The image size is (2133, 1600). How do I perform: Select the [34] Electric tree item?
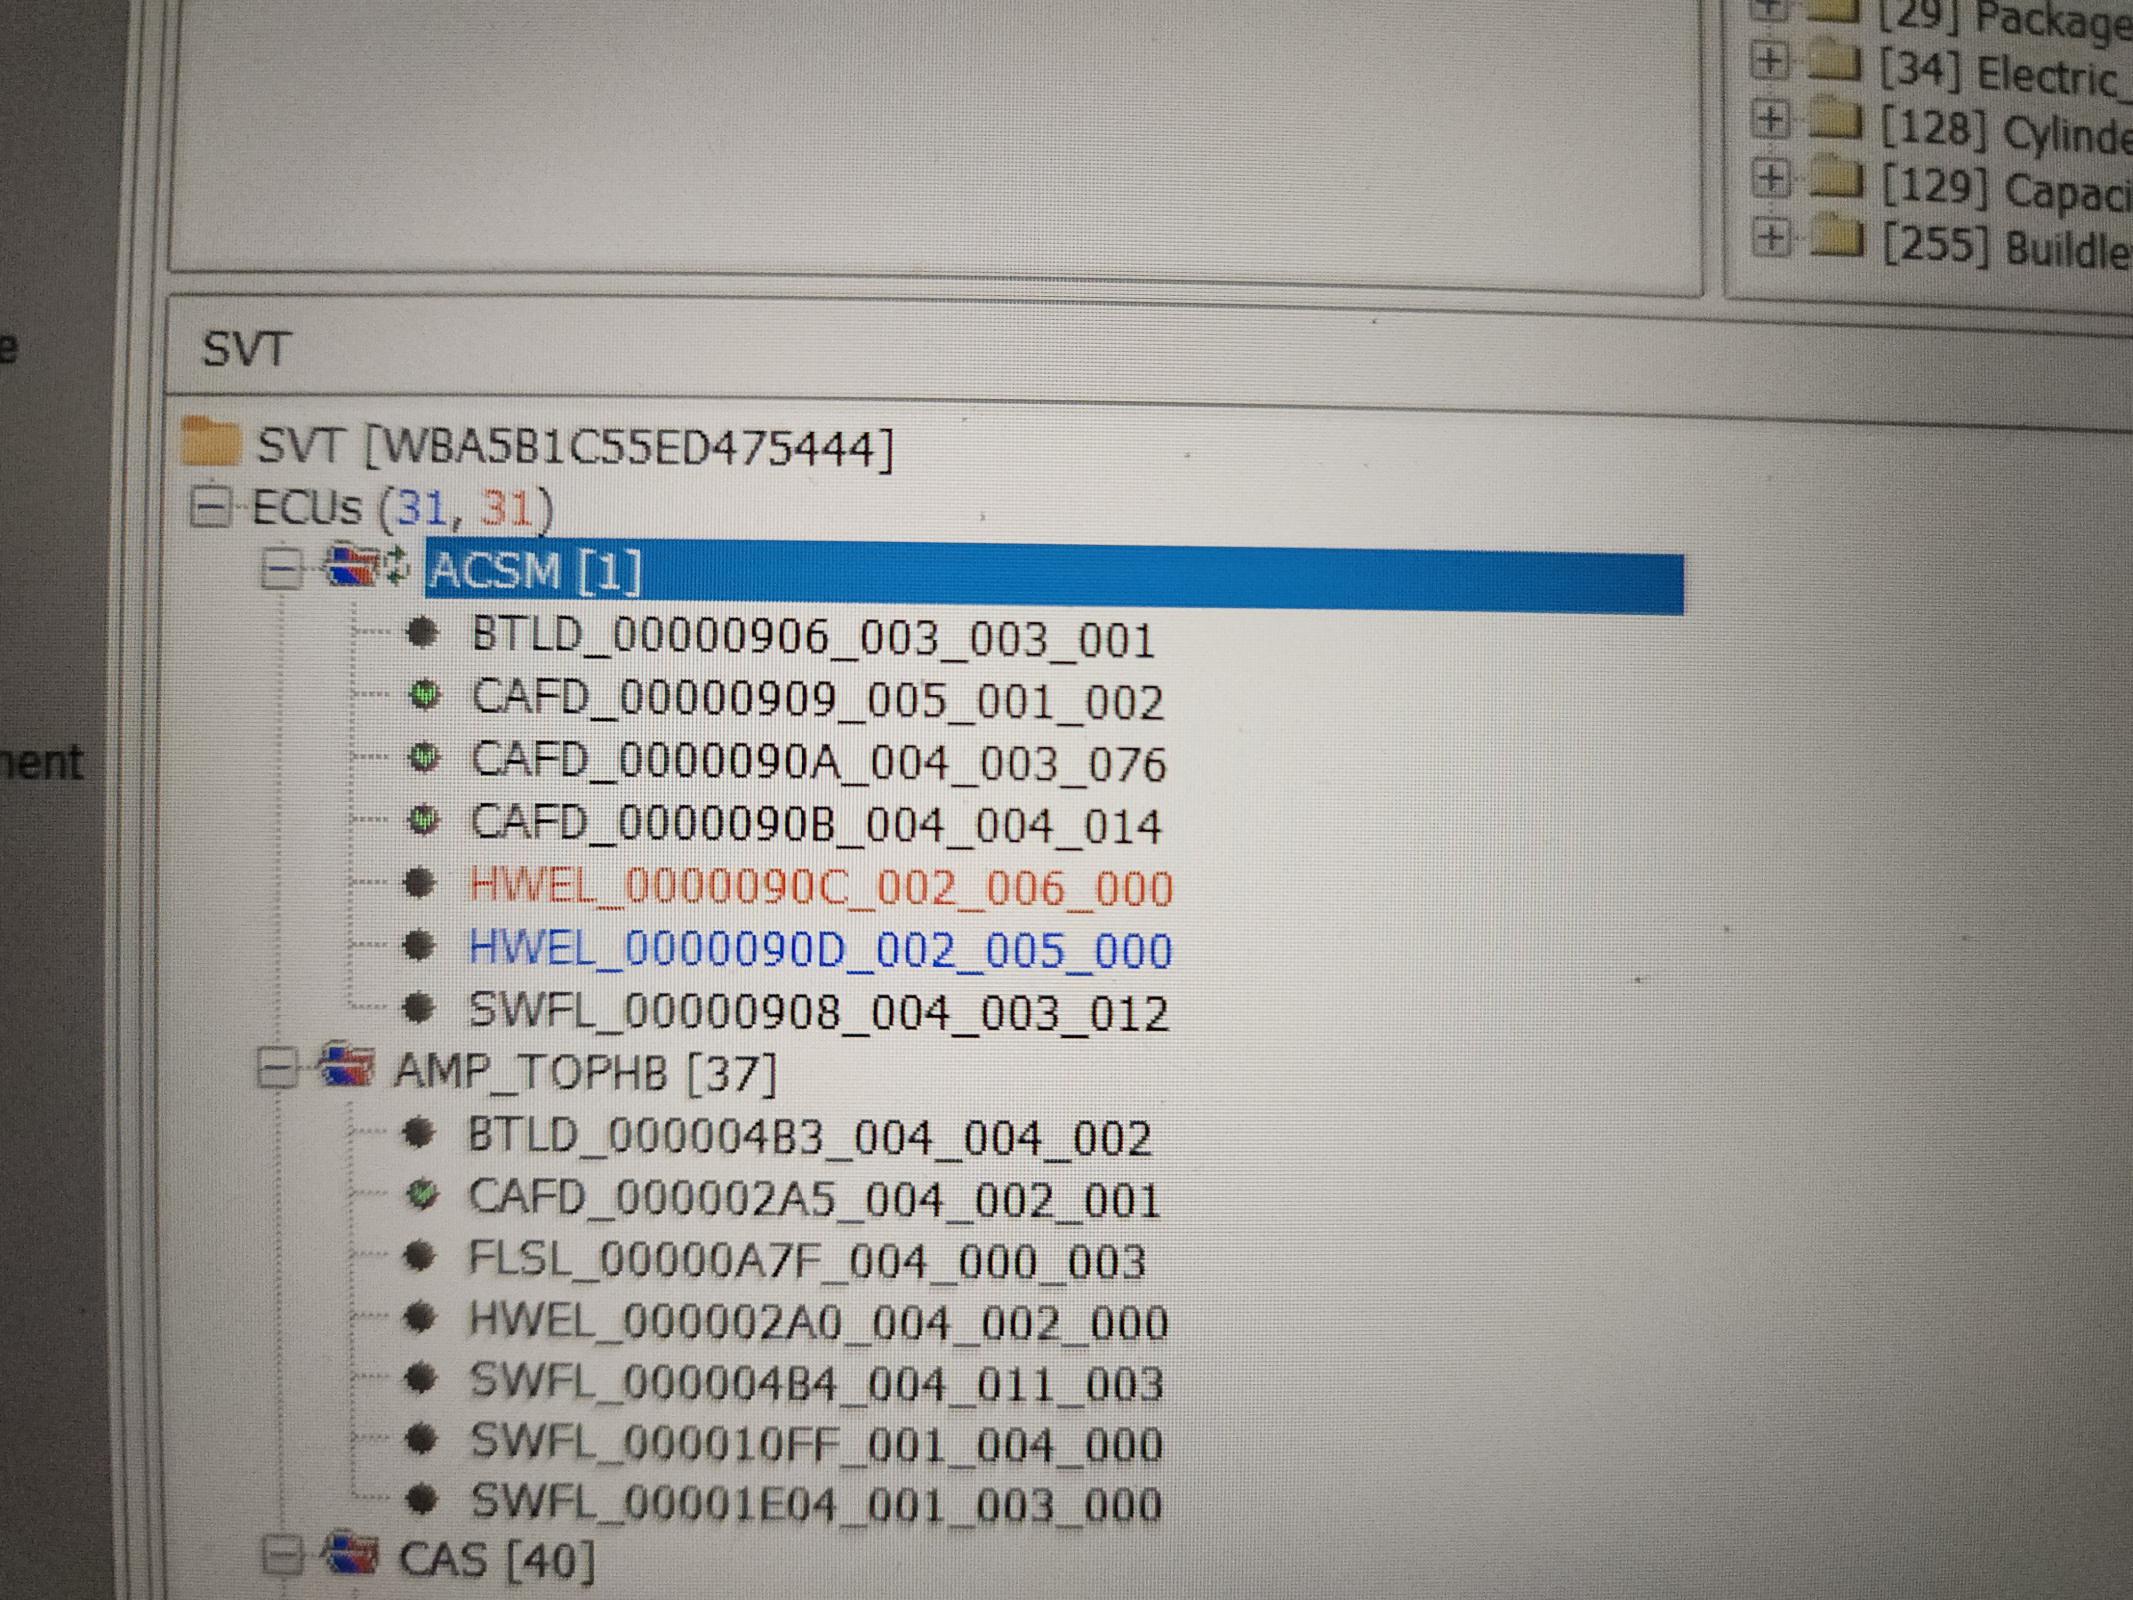click(2005, 74)
